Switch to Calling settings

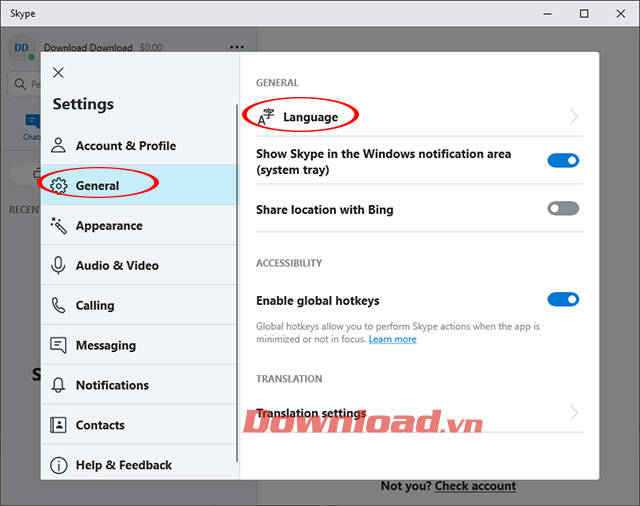pyautogui.click(x=139, y=305)
